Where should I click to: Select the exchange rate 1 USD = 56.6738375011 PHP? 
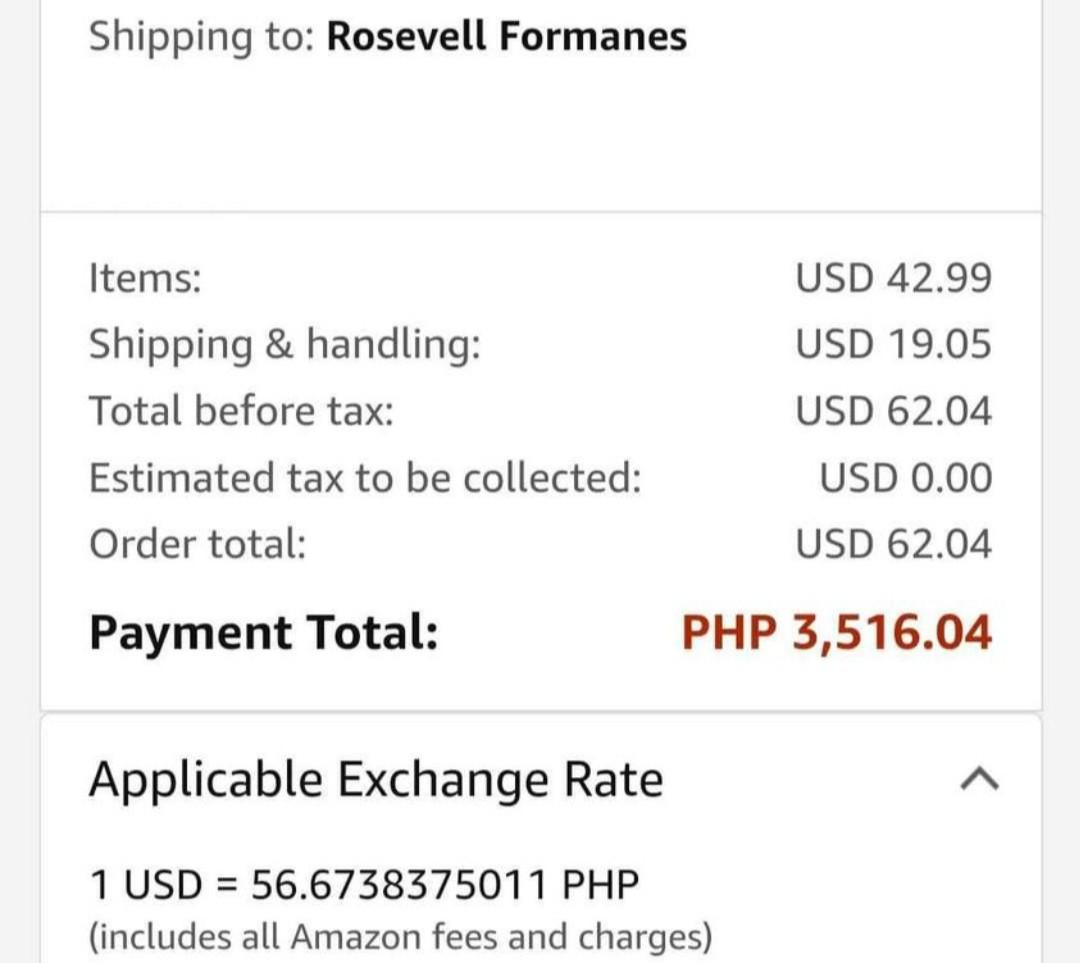[363, 882]
